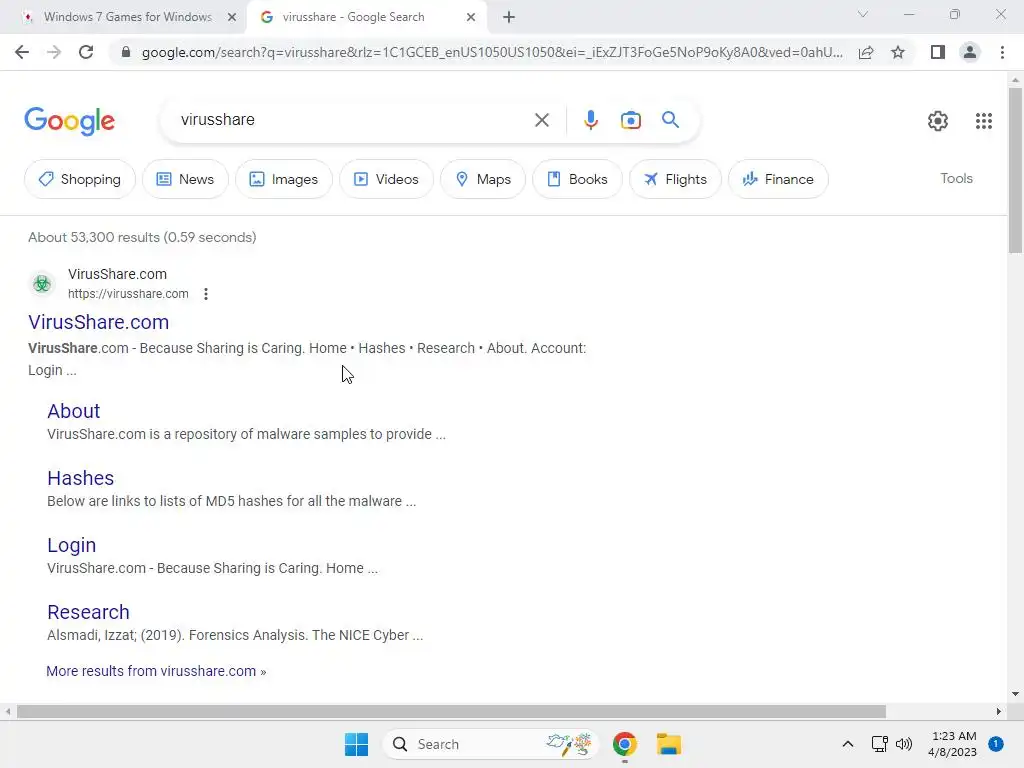Open Windows Start menu

tap(357, 744)
